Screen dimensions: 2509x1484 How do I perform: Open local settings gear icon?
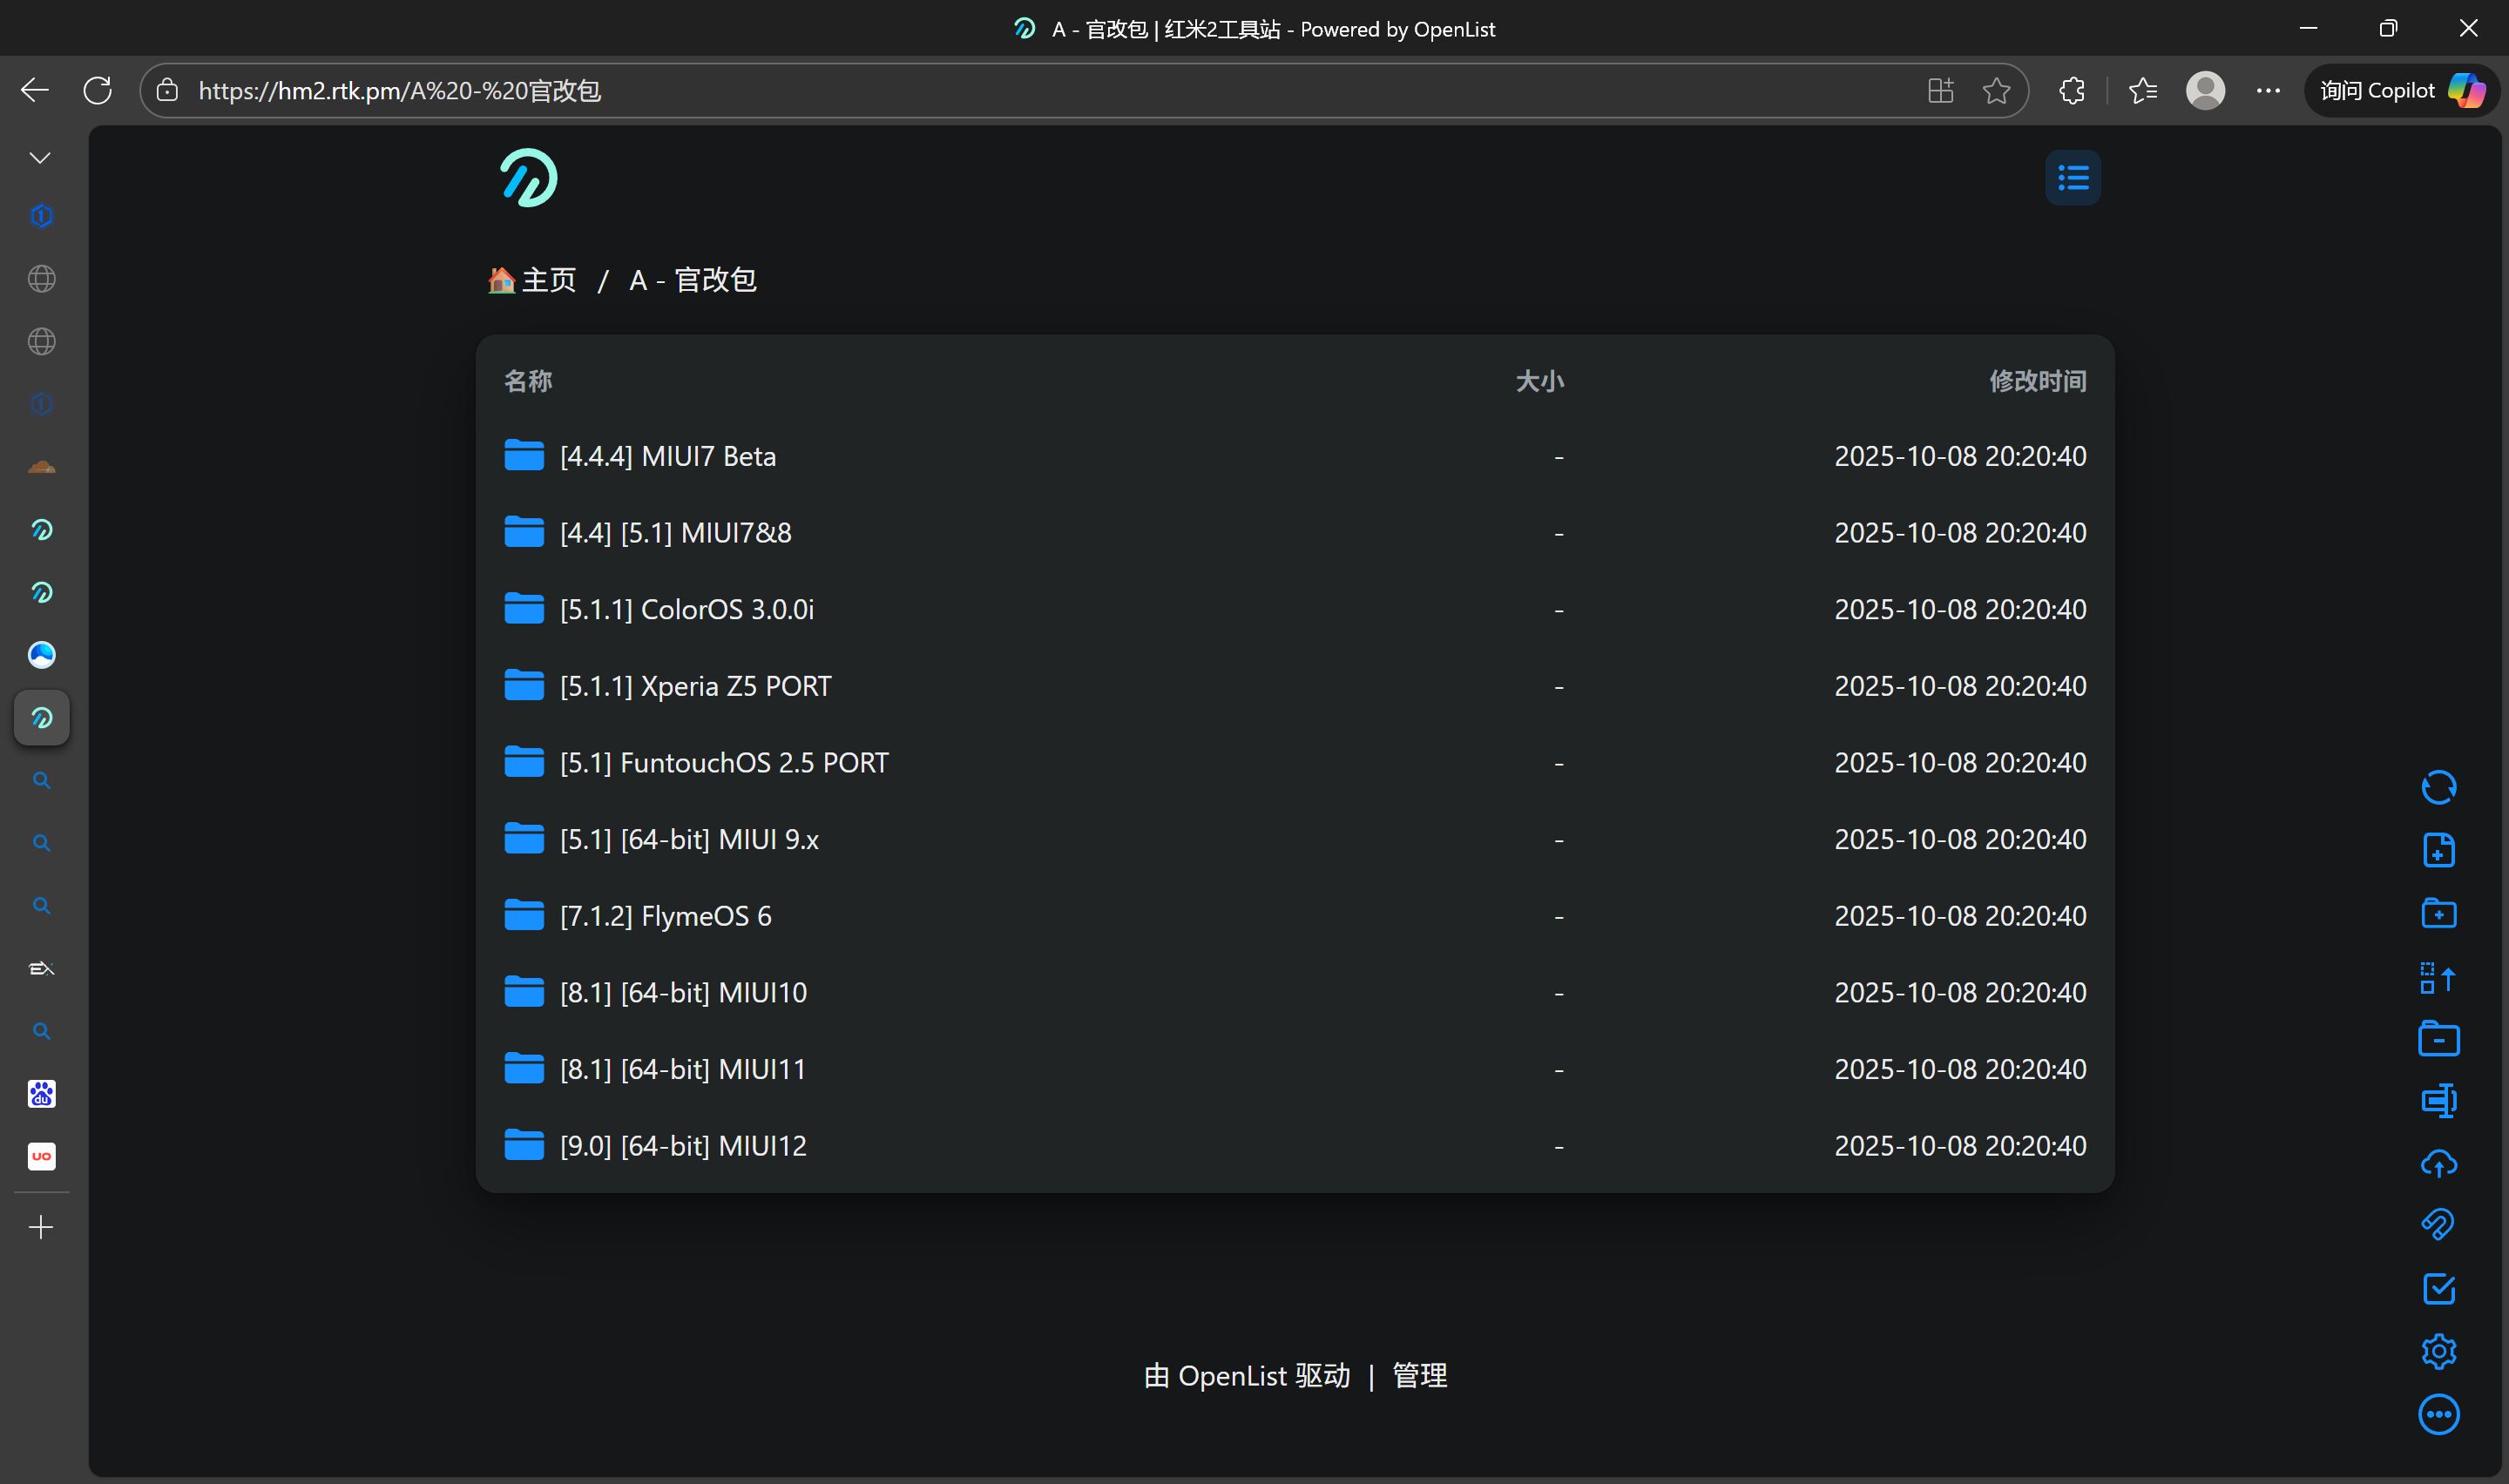pyautogui.click(x=2438, y=1351)
